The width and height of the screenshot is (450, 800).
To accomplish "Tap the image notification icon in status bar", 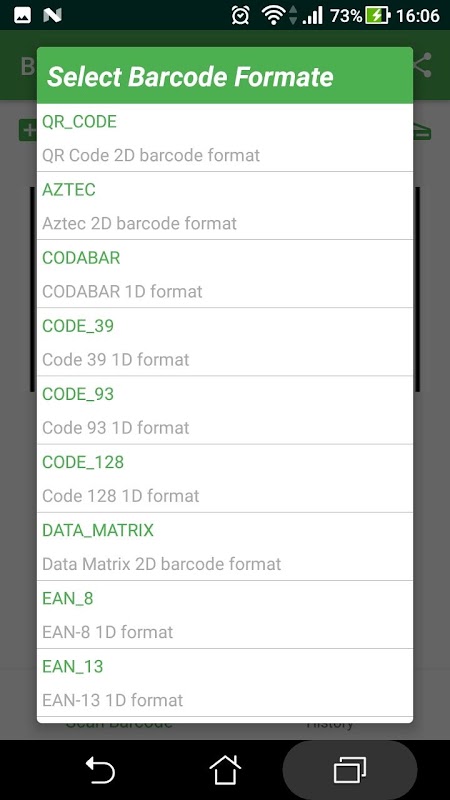I will 22,15.
